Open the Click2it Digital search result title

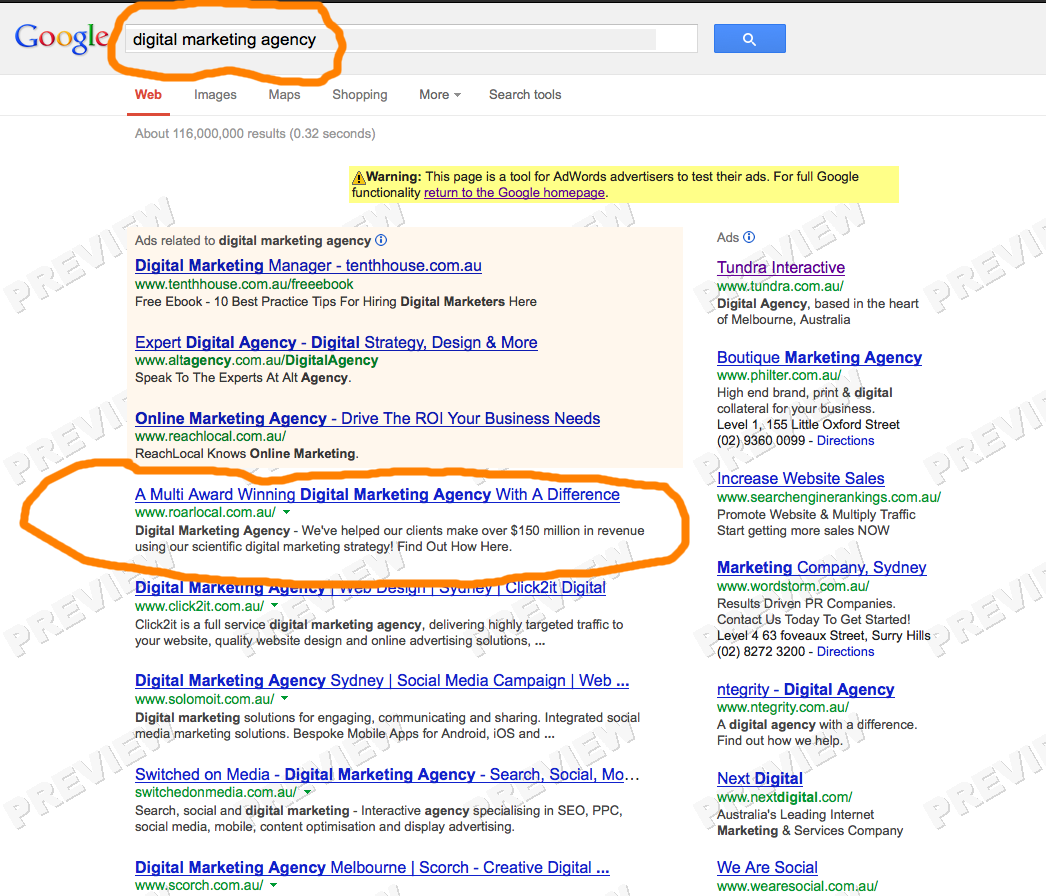[x=370, y=588]
